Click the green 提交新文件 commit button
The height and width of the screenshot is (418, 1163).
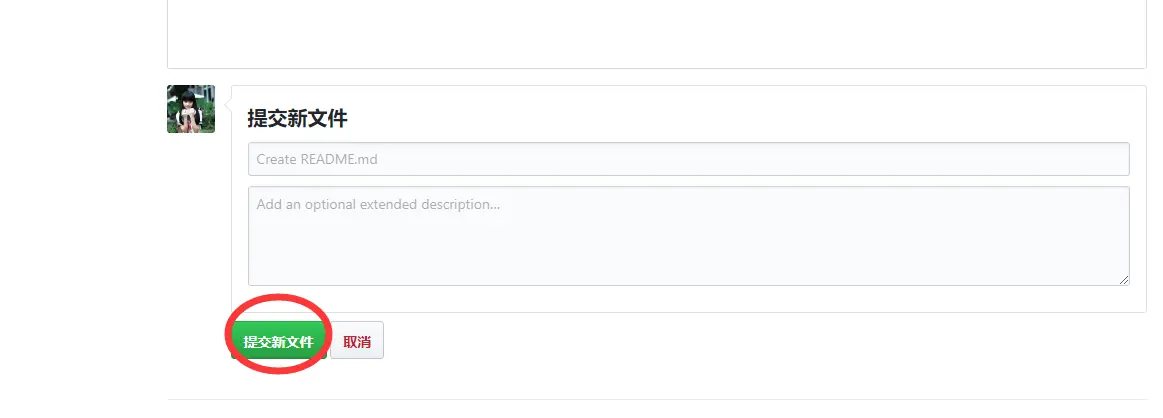pyautogui.click(x=279, y=342)
